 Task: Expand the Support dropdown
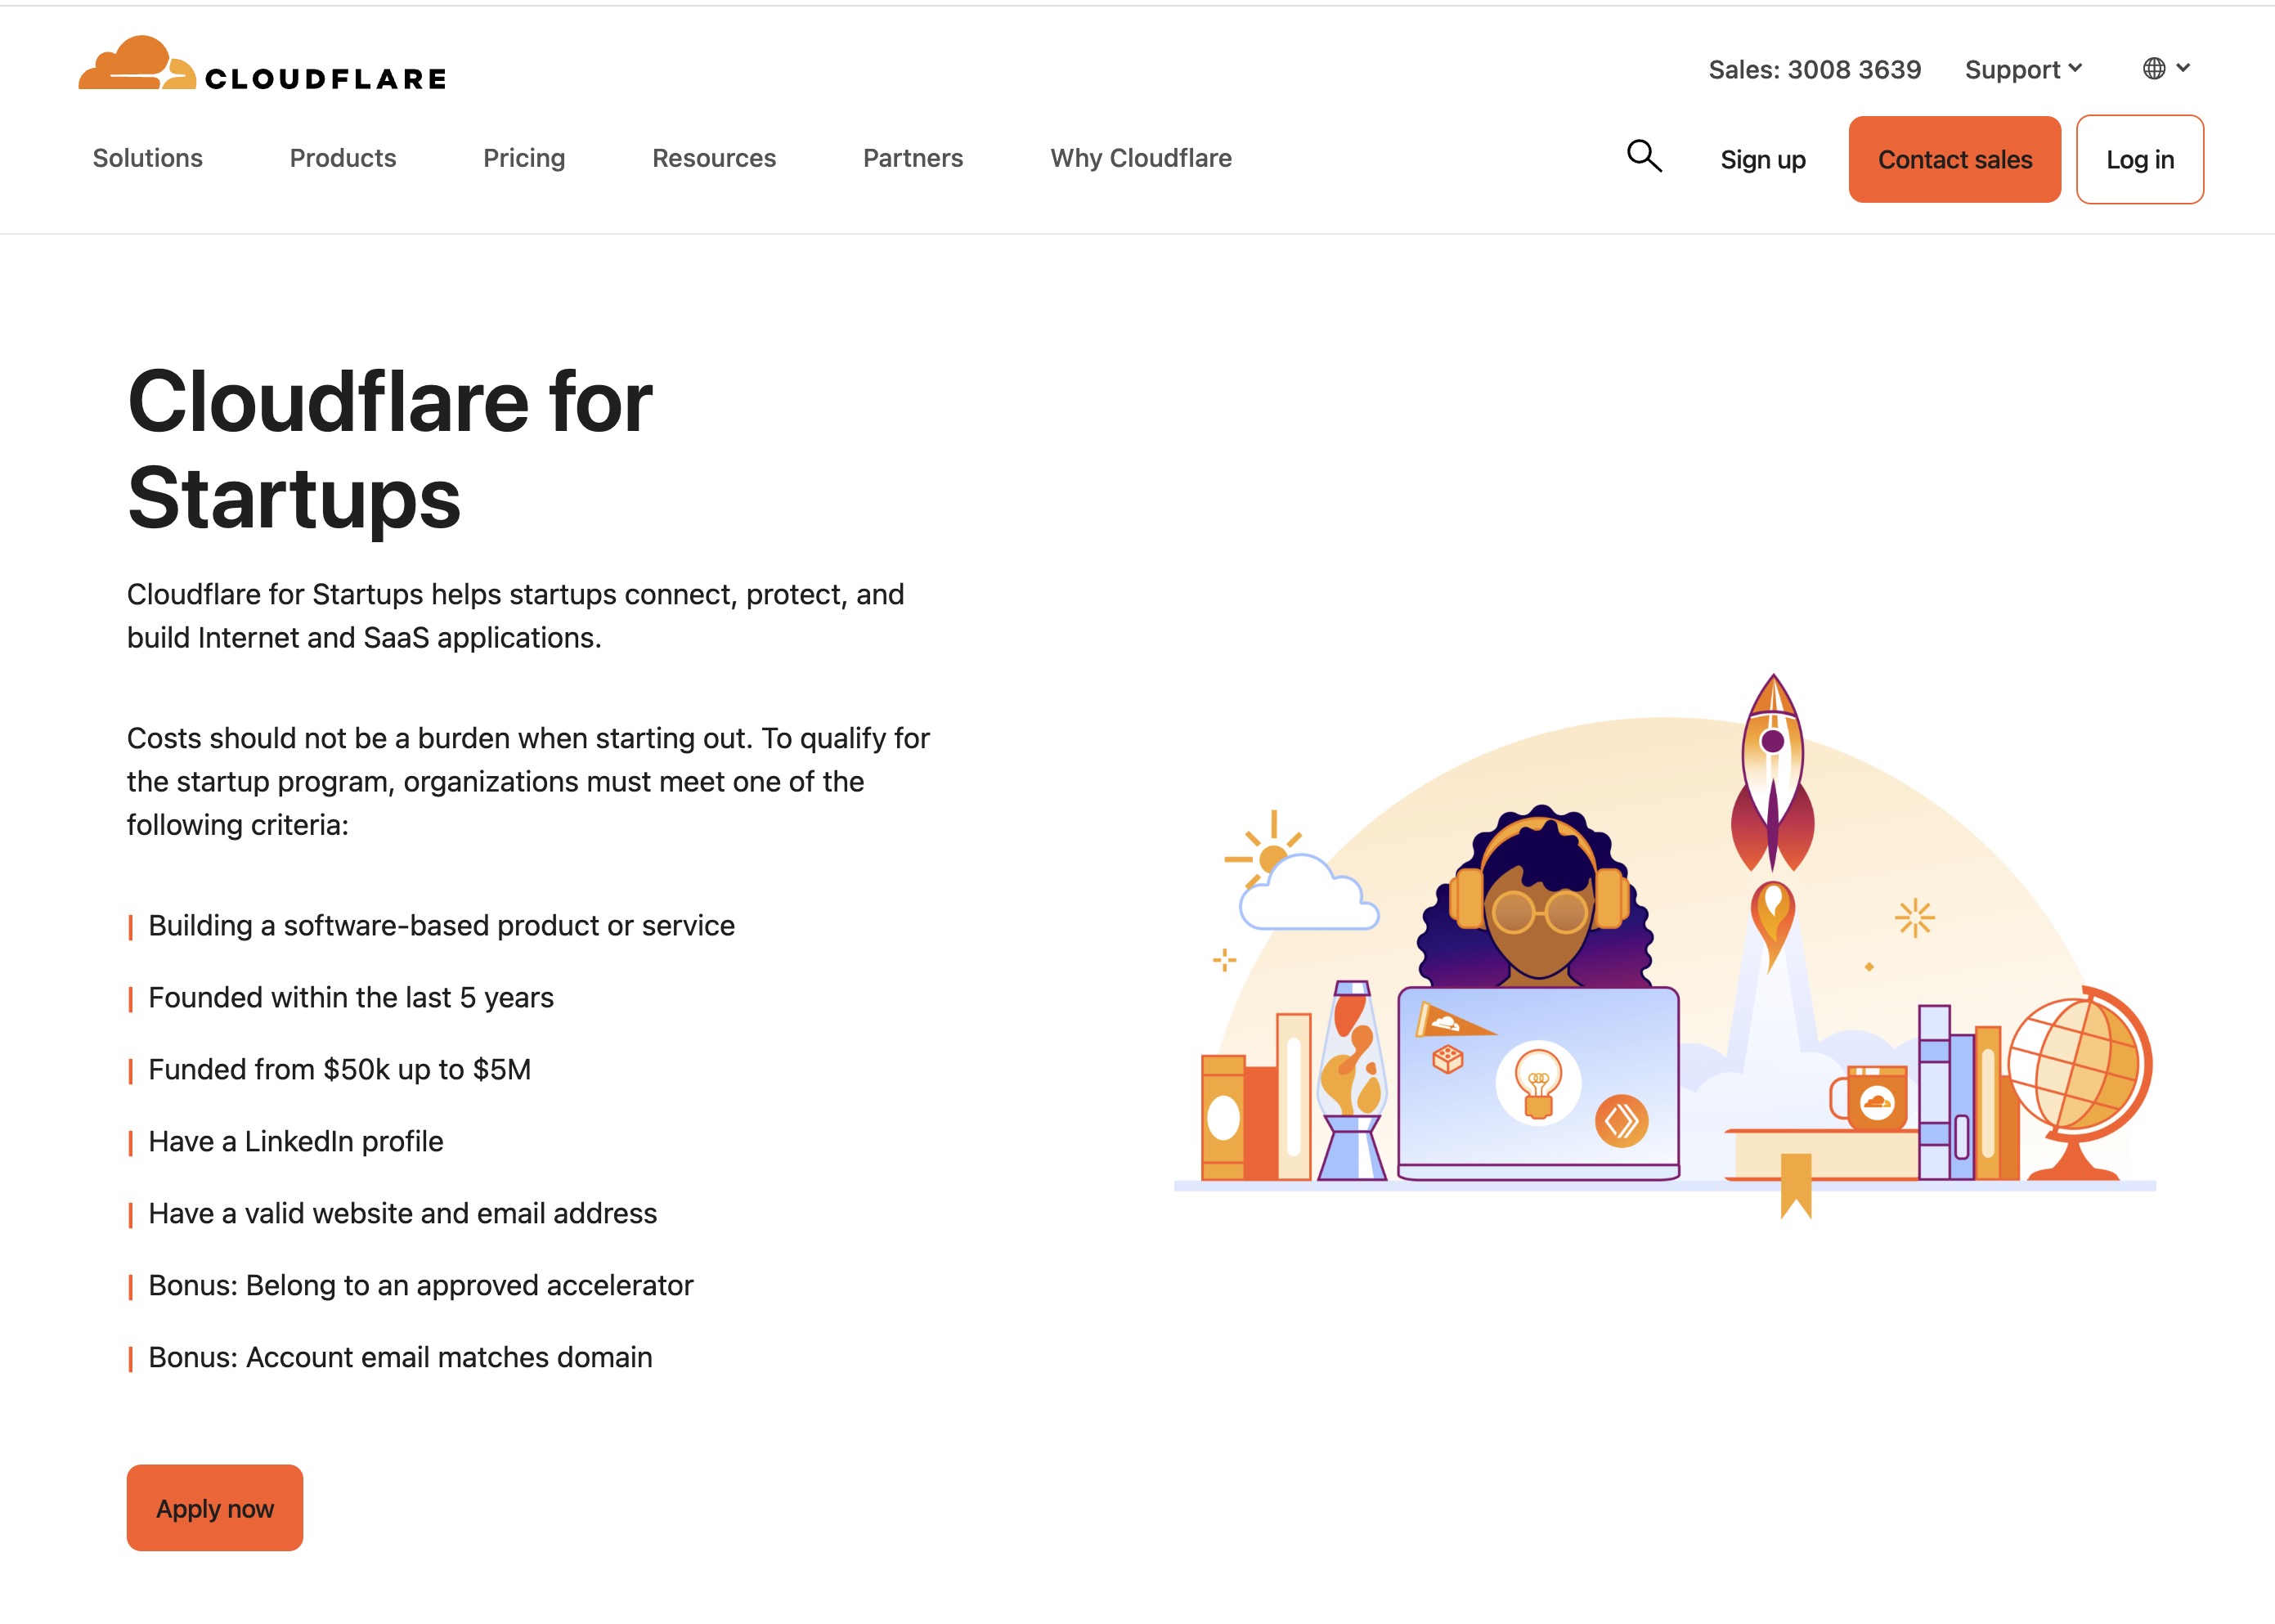tap(2023, 69)
